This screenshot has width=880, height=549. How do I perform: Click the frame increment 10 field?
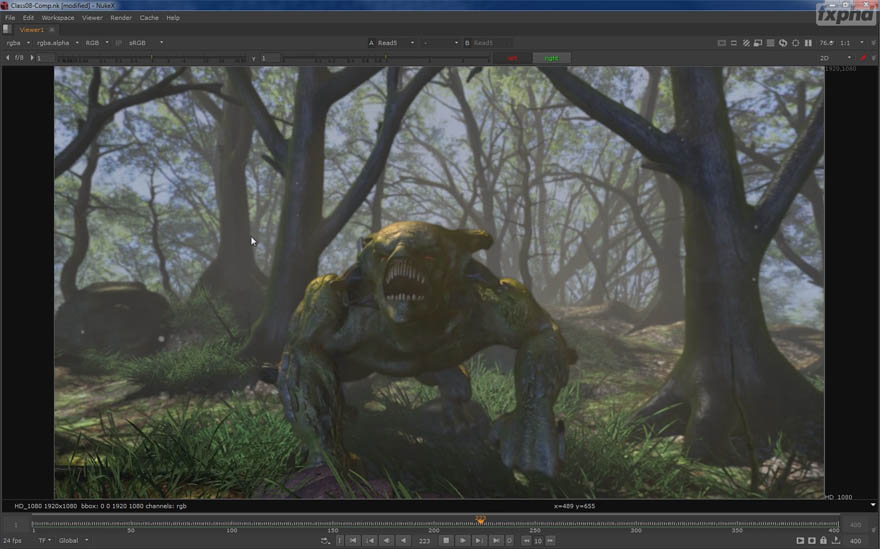pyautogui.click(x=538, y=541)
